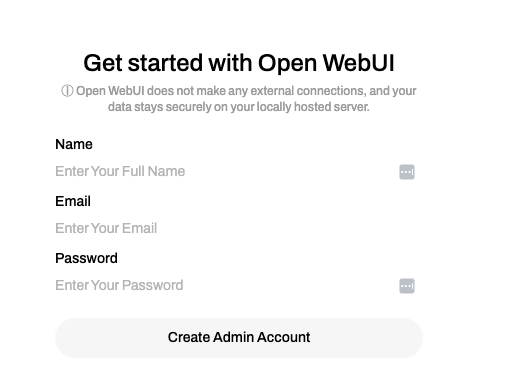
Task: Click the external connections notice text
Action: pyautogui.click(x=239, y=99)
